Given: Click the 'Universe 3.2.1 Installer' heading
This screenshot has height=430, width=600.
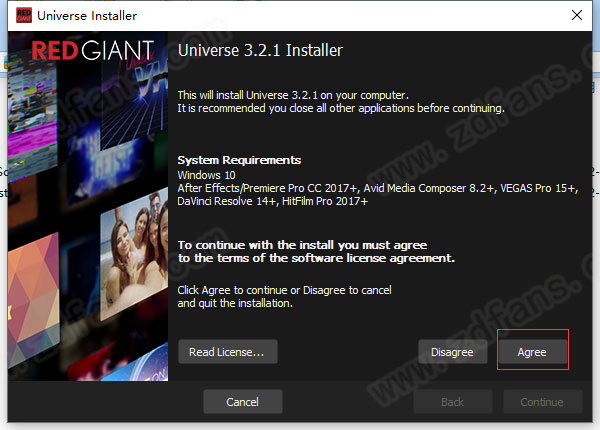Looking at the screenshot, I should click(260, 50).
